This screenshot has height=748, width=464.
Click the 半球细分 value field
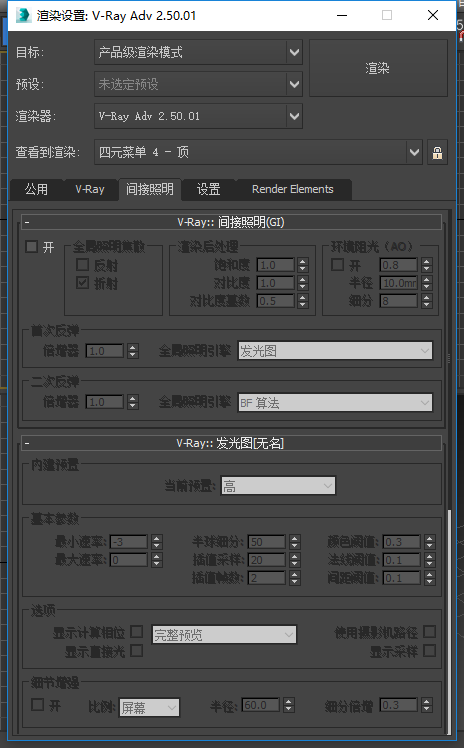(267, 542)
